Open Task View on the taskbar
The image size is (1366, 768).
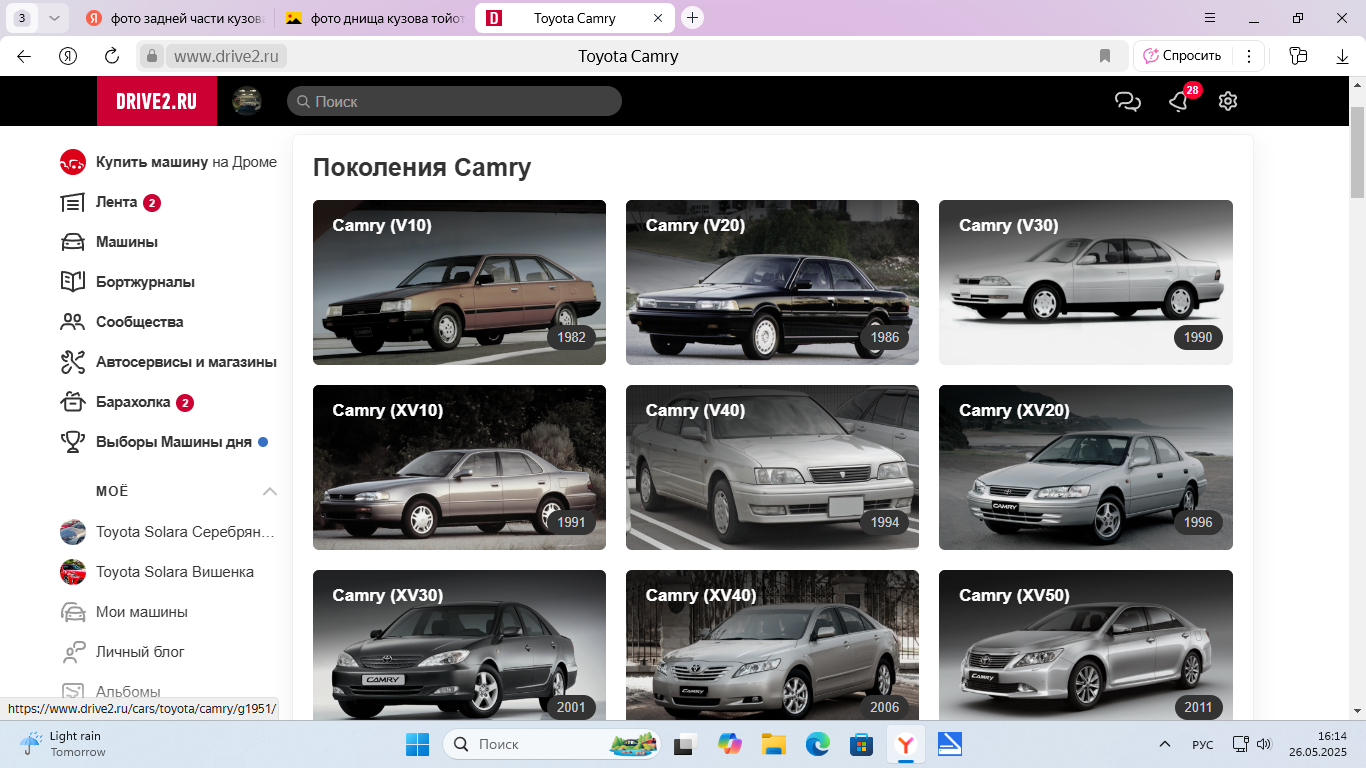685,744
